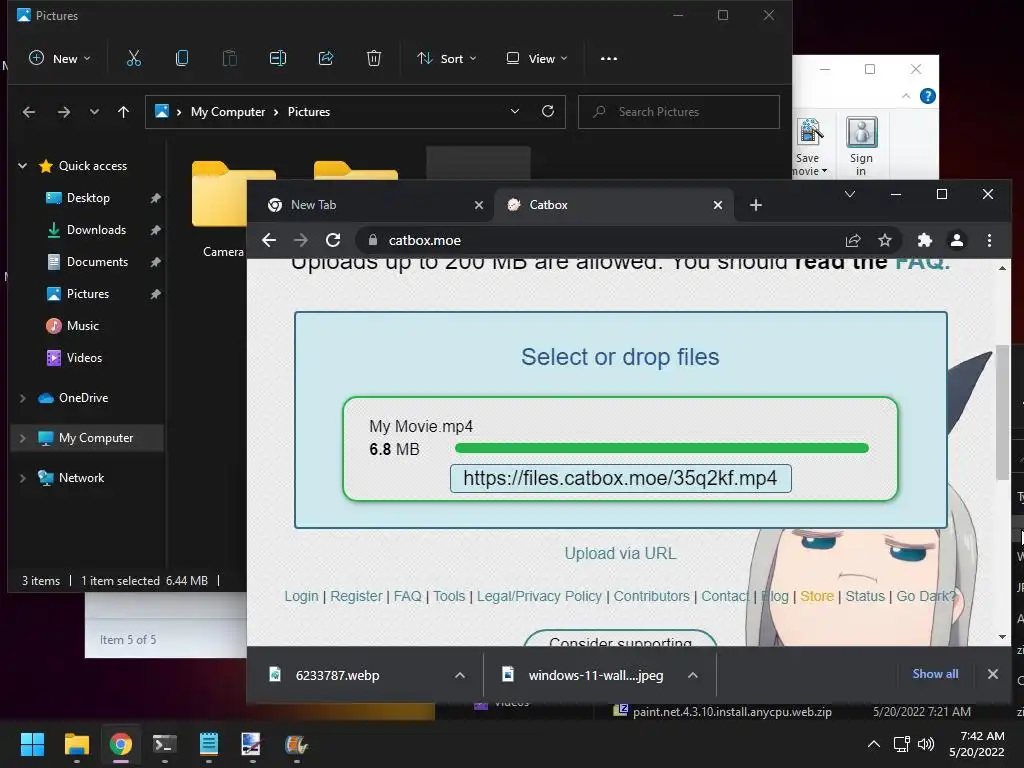Go back in File Explorer navigation
The width and height of the screenshot is (1024, 768).
pos(29,112)
